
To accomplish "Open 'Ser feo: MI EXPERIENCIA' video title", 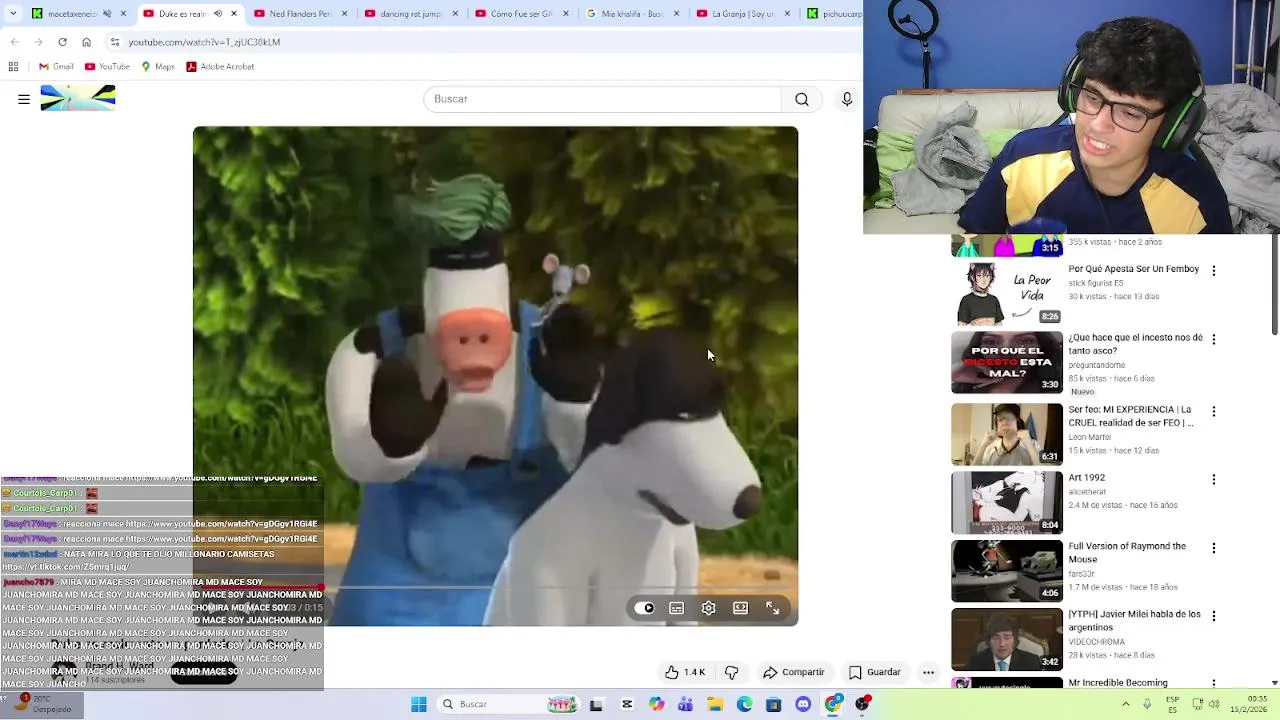I will (1131, 416).
